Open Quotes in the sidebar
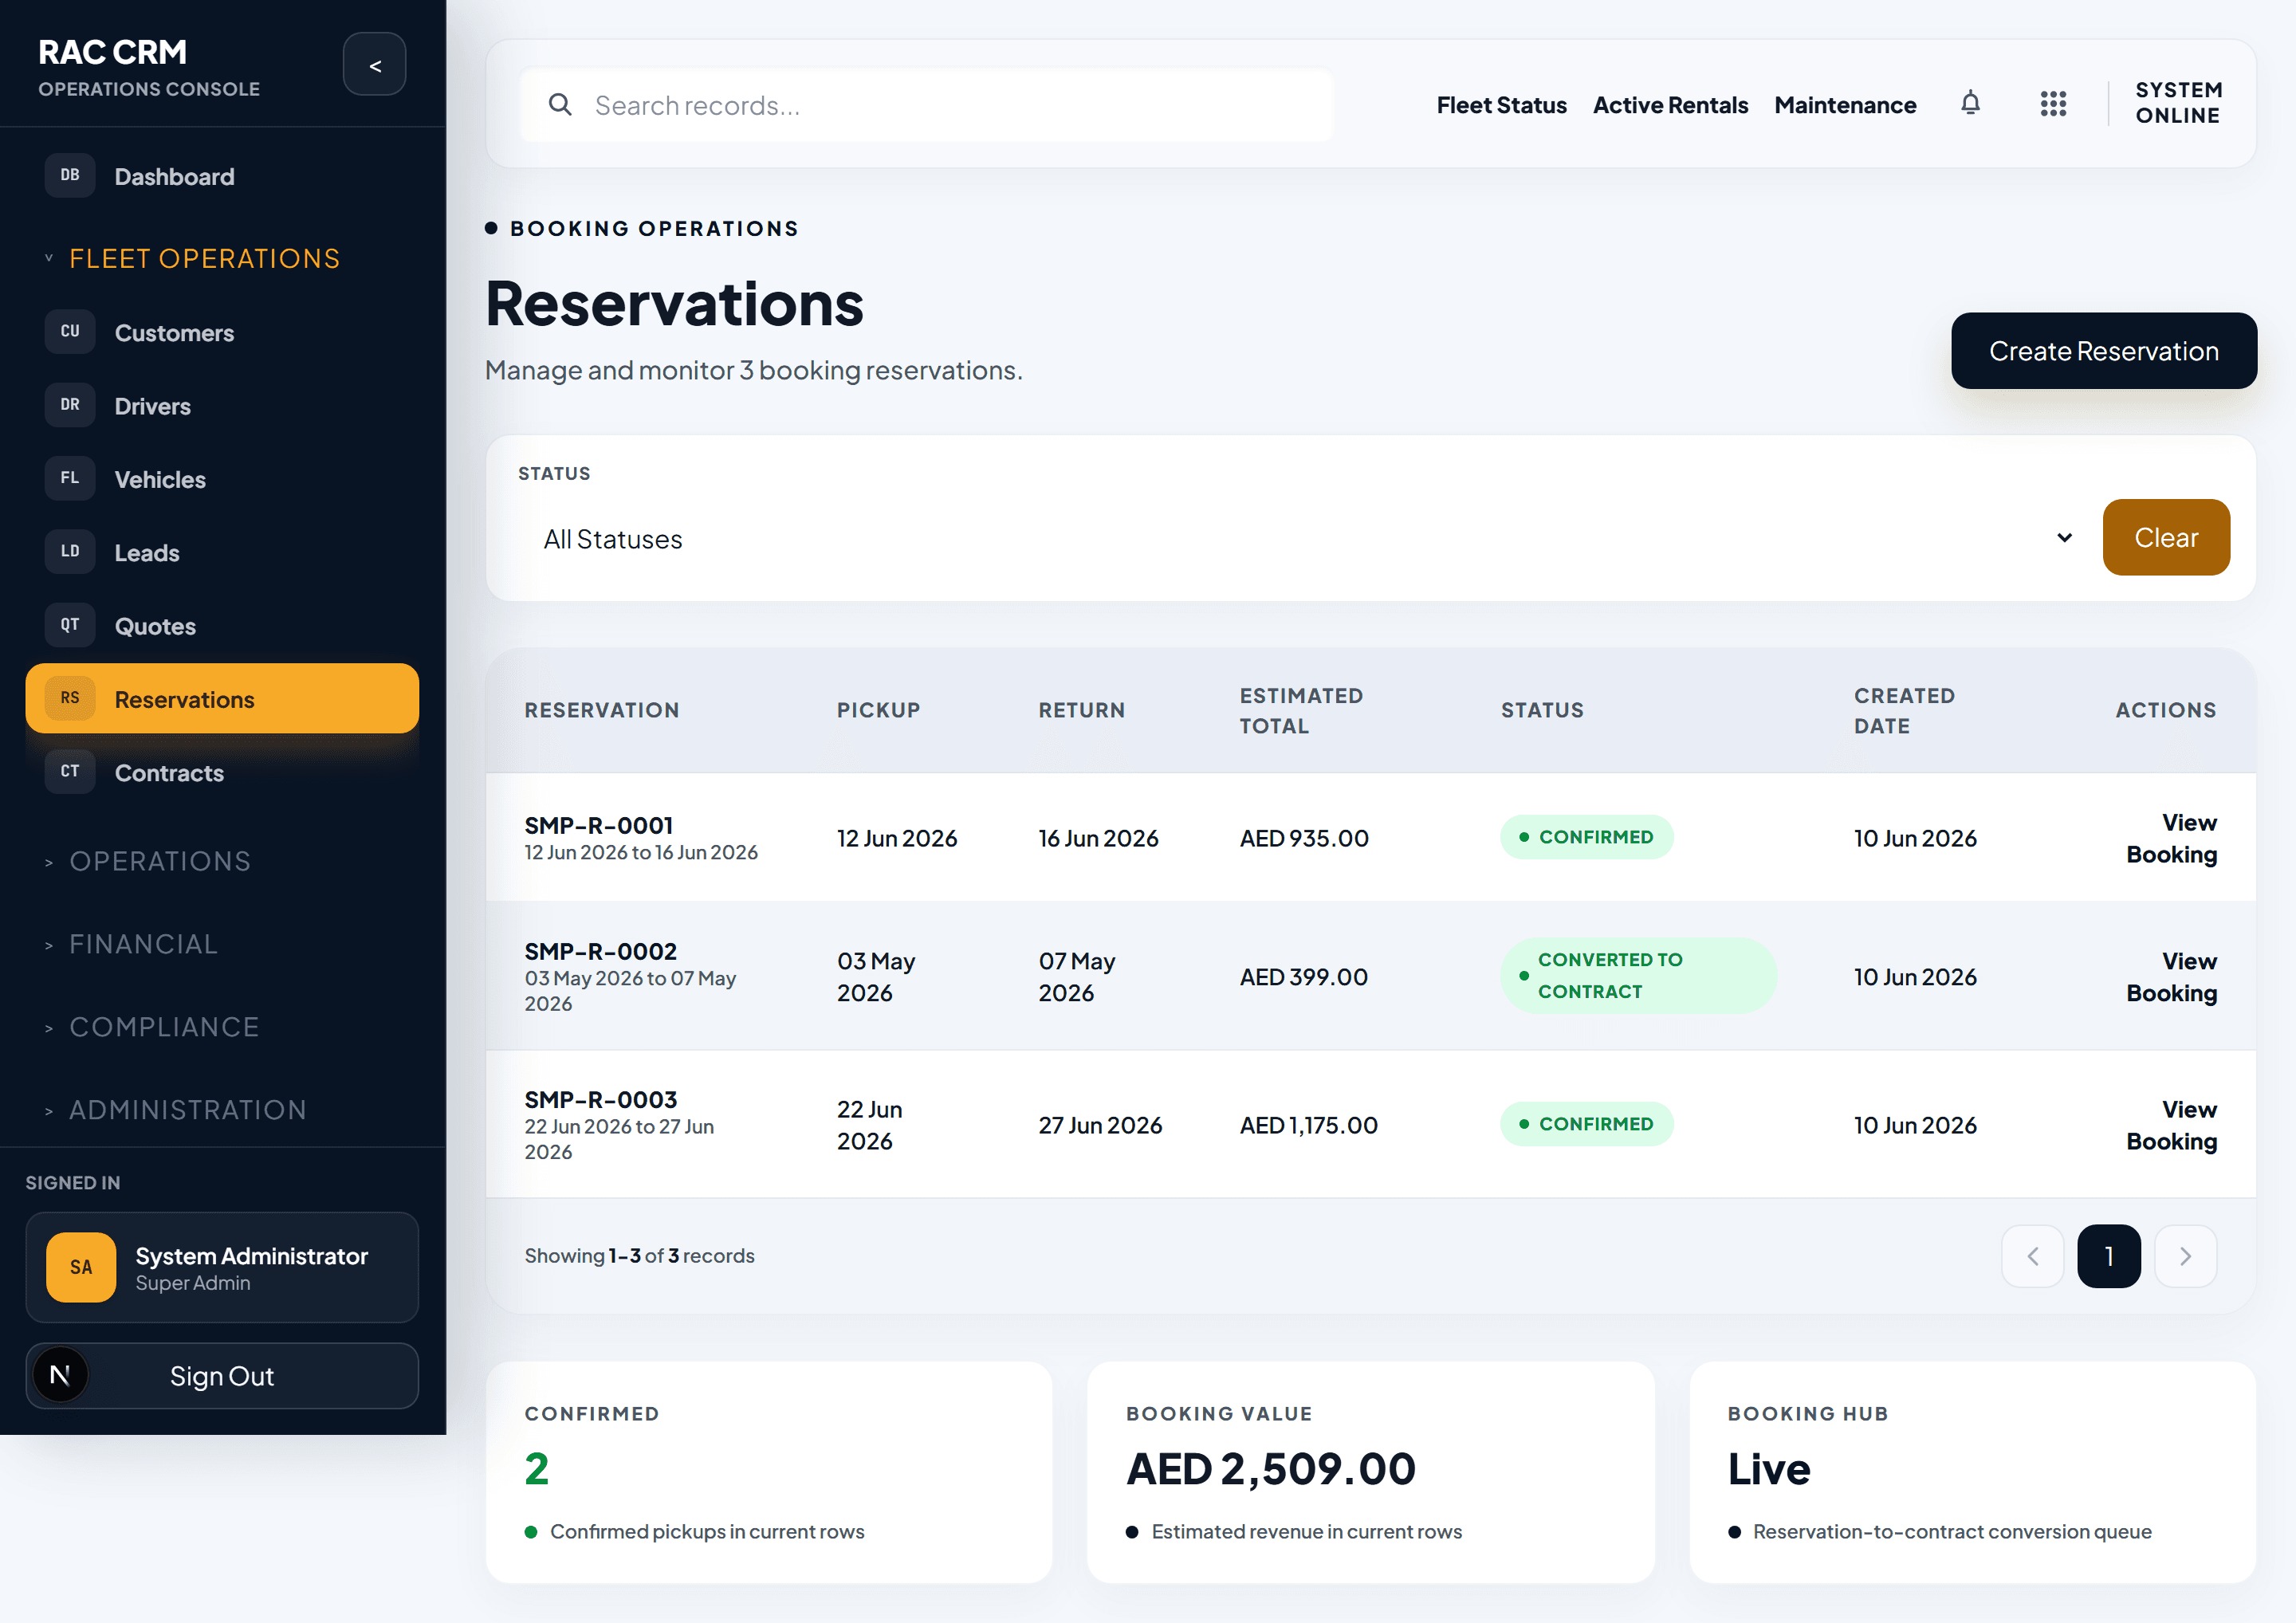The image size is (2296, 1623). [222, 625]
